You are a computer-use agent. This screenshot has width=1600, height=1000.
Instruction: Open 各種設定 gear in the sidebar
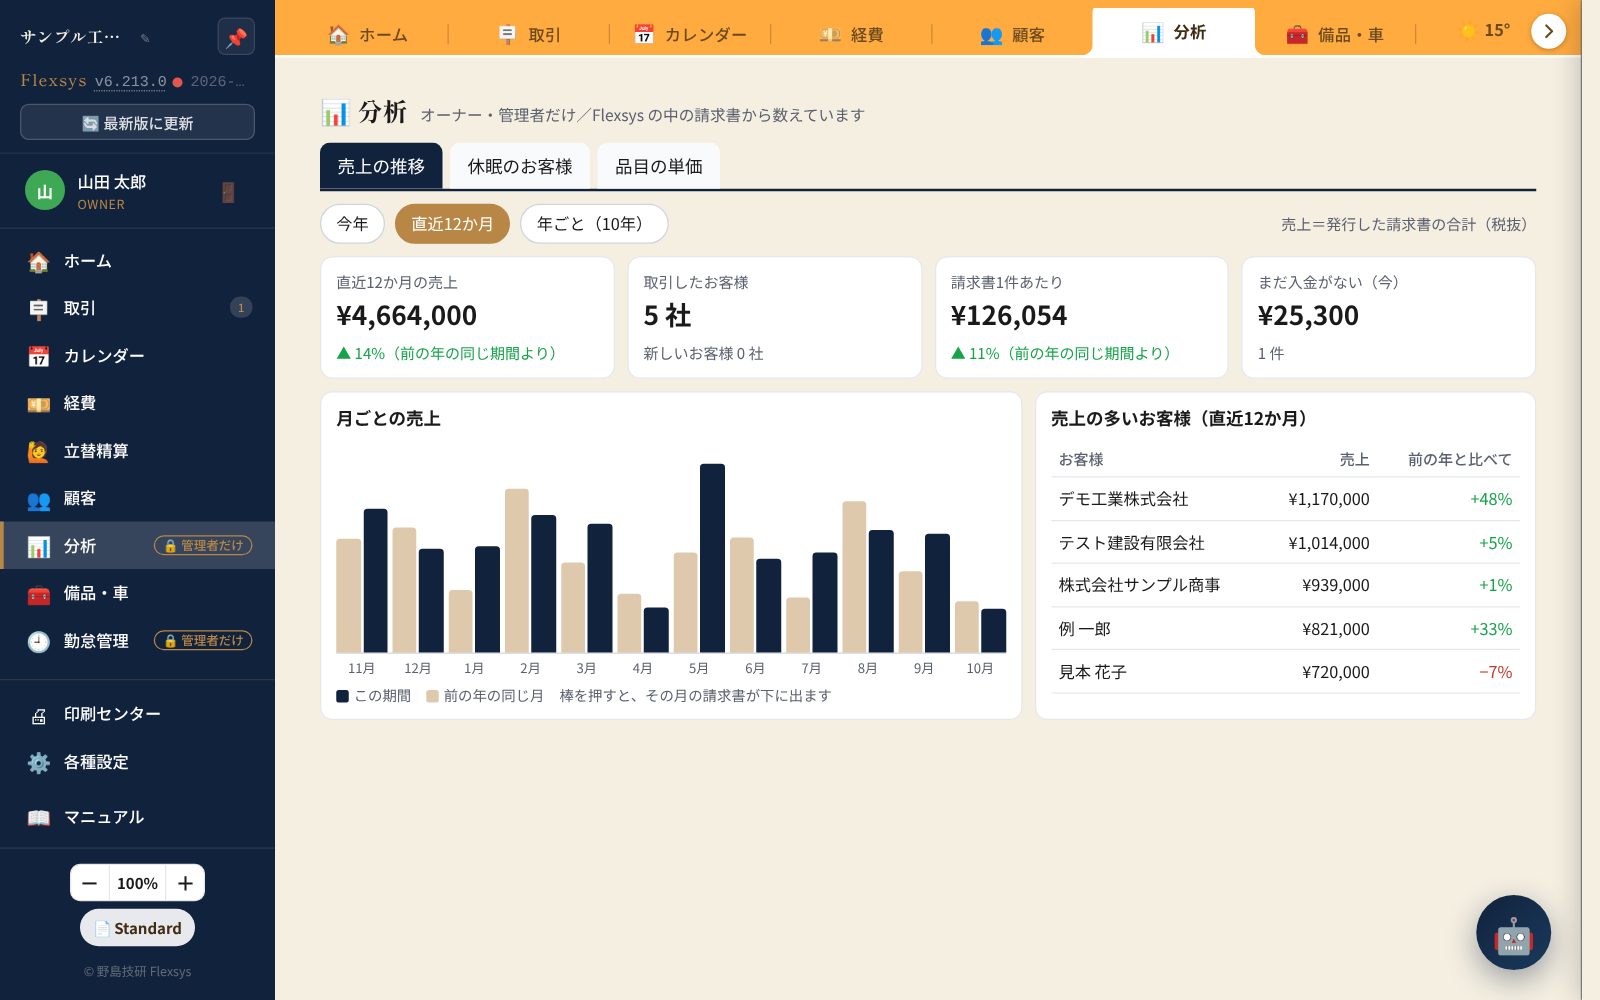click(x=137, y=762)
